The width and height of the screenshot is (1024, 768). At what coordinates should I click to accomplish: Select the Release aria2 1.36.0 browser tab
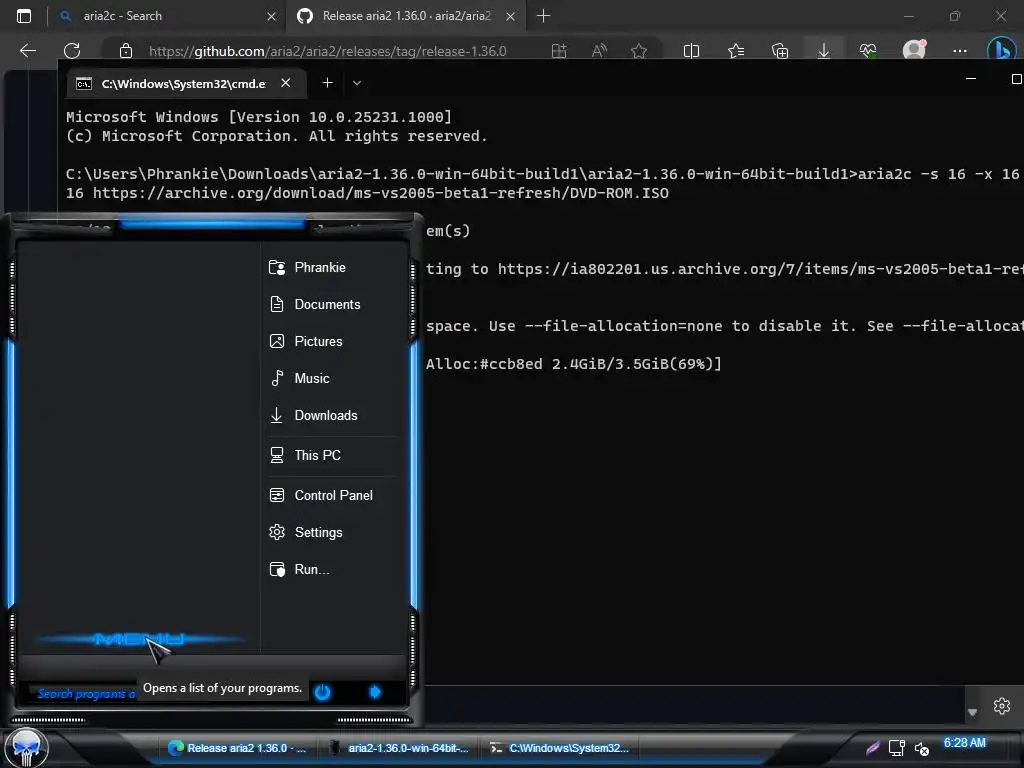(405, 16)
